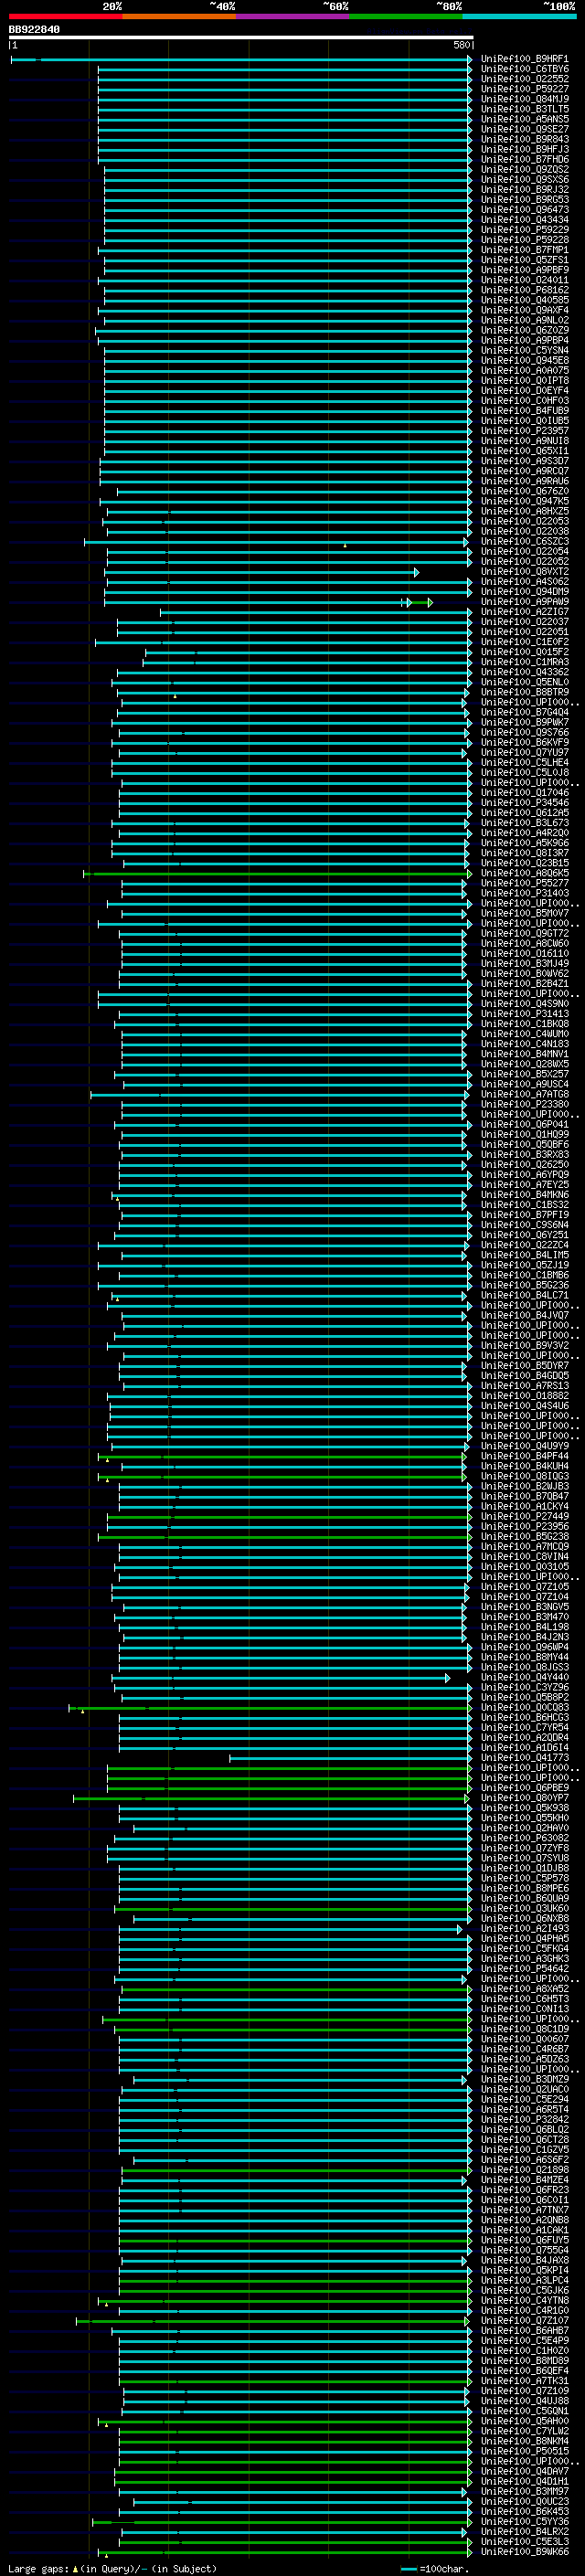Select the UniRef100_B9PWK7 label

(524, 722)
